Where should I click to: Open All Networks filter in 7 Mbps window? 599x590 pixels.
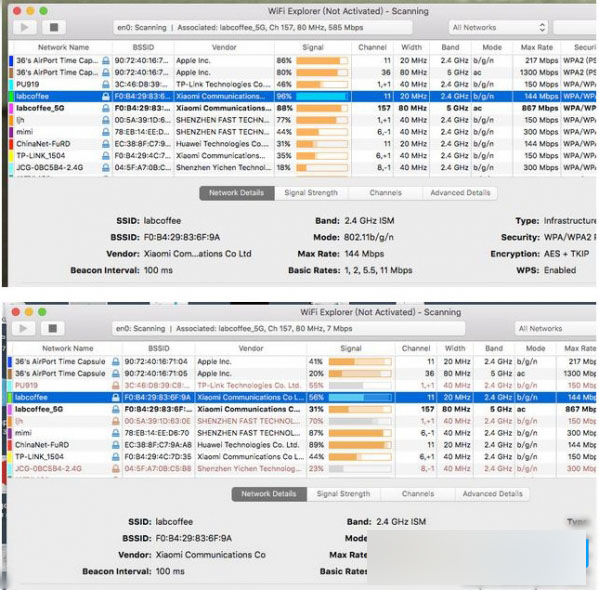coord(556,329)
